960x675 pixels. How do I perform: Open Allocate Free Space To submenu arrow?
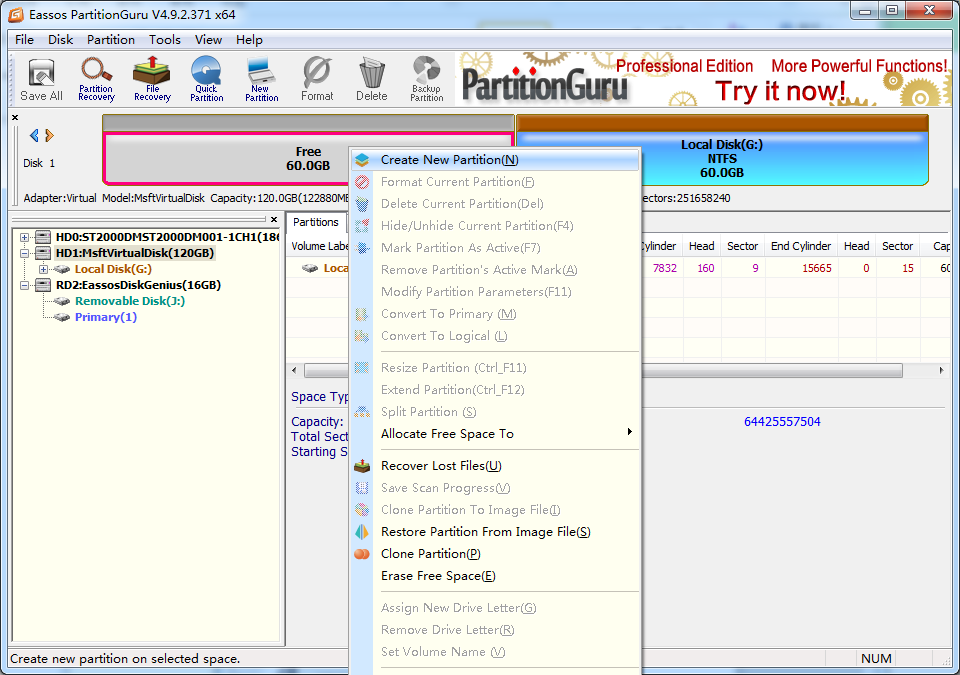(629, 432)
